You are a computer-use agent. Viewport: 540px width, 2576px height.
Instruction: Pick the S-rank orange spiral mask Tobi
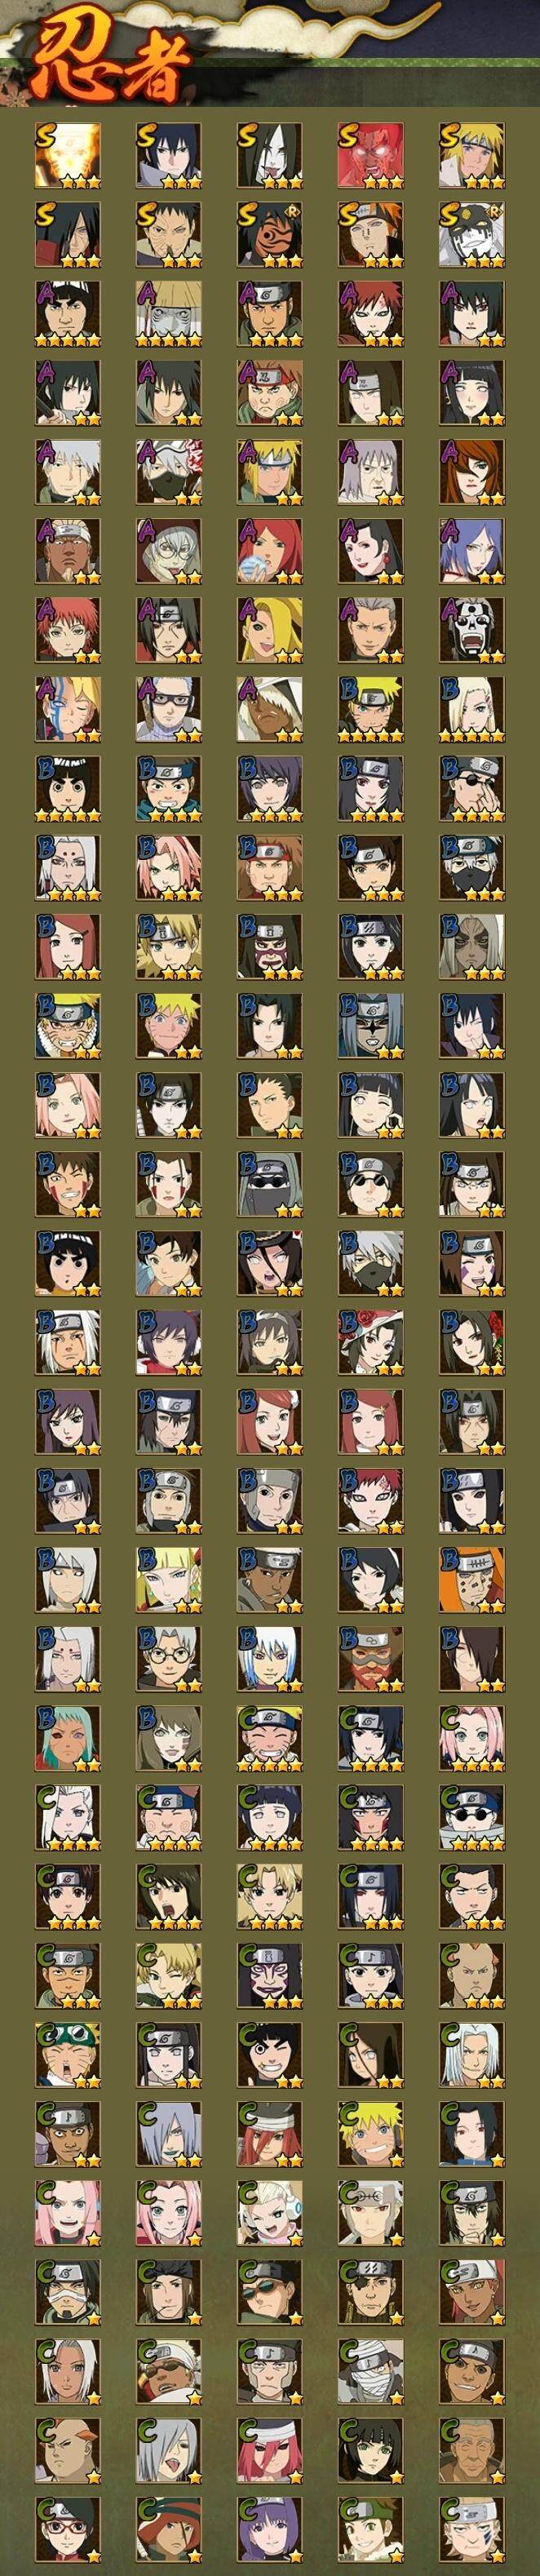pos(270,233)
